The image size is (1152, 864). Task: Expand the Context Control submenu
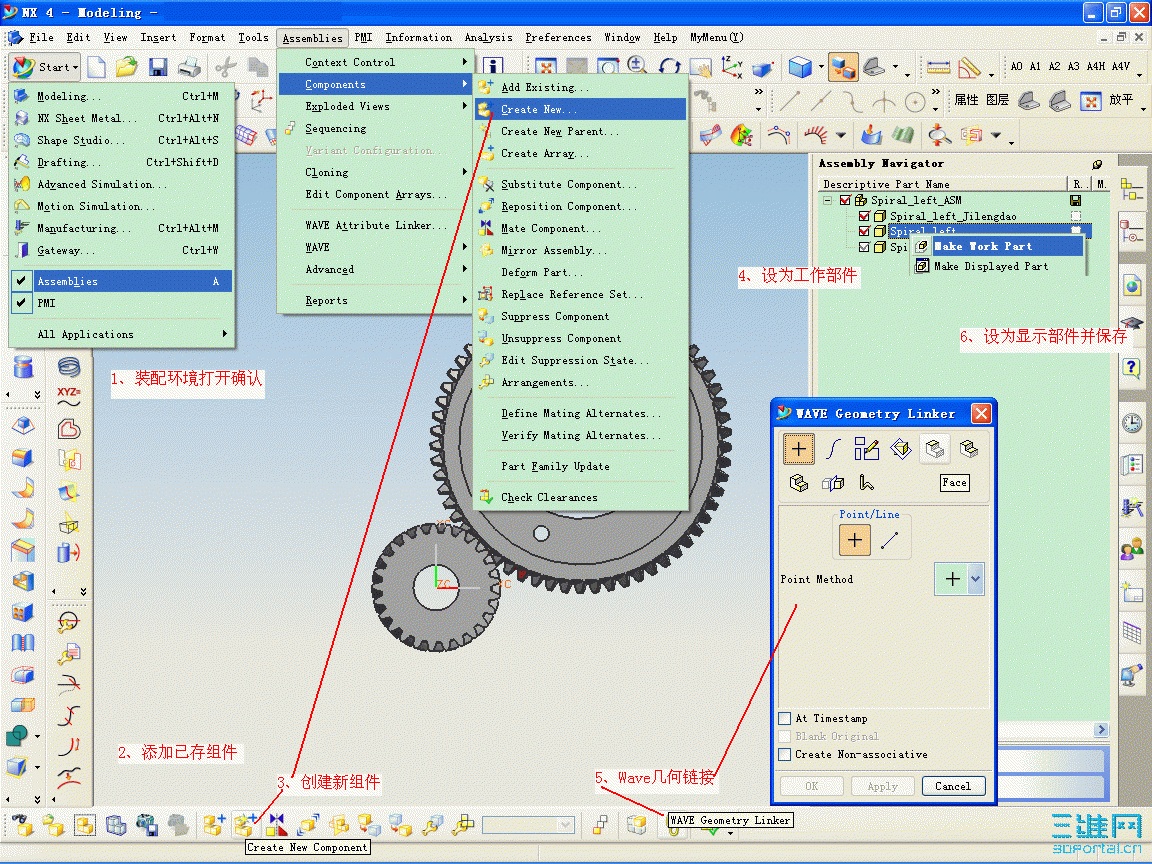[375, 62]
